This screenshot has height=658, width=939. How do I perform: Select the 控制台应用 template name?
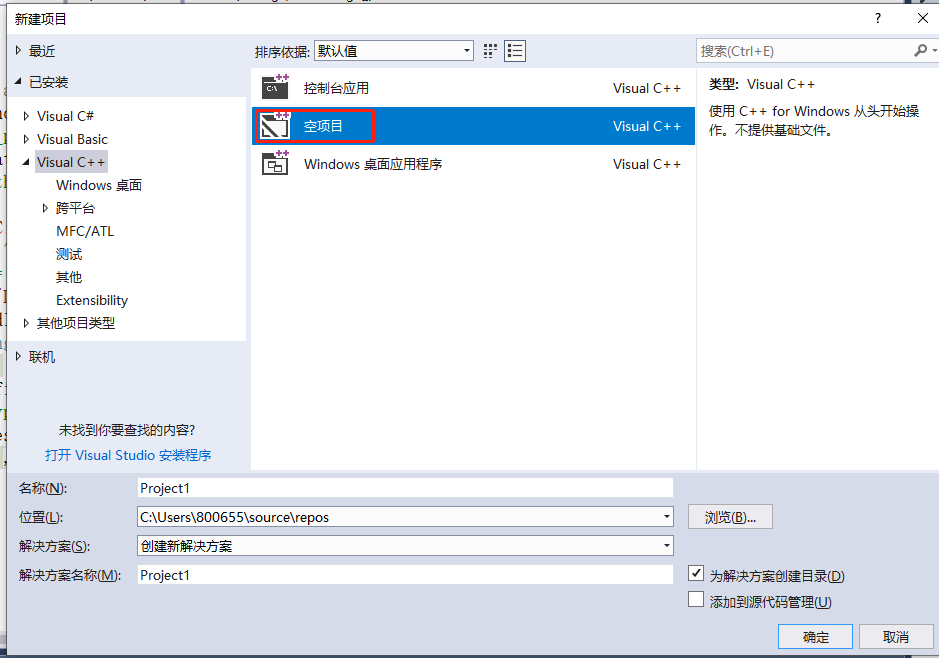336,88
